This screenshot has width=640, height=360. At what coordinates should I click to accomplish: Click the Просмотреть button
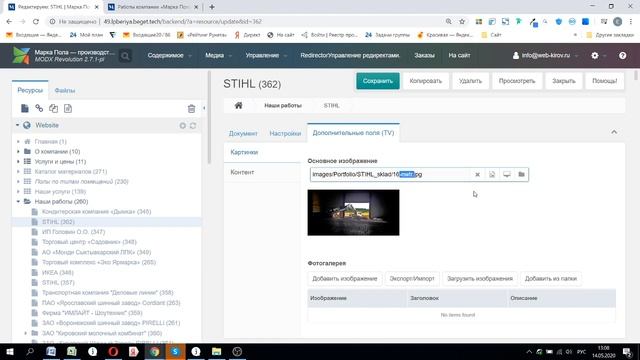coord(517,81)
